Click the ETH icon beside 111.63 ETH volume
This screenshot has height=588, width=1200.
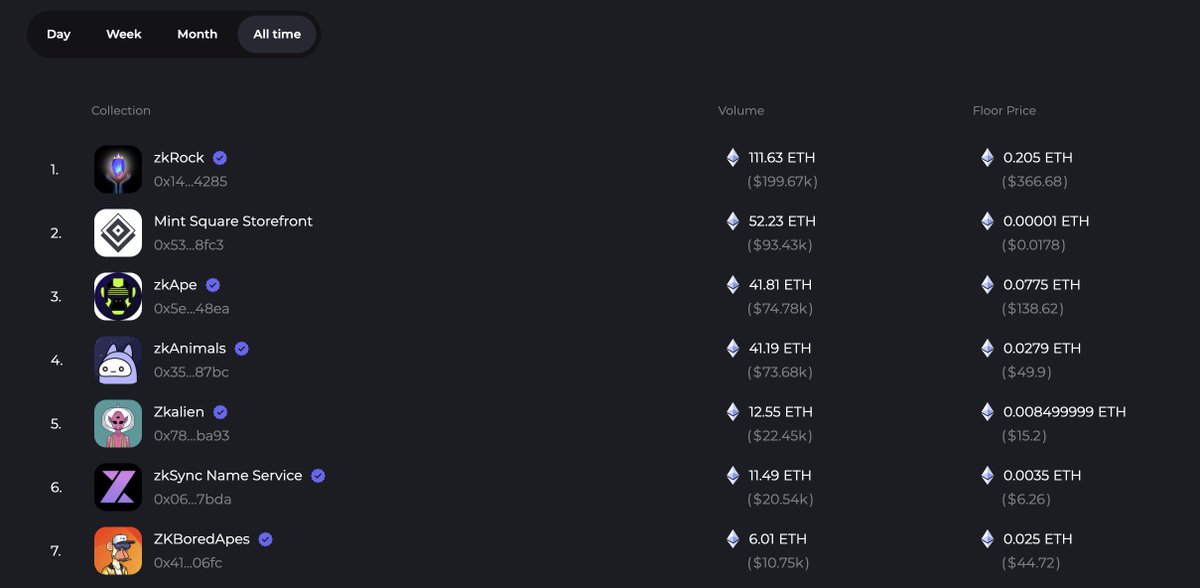733,157
